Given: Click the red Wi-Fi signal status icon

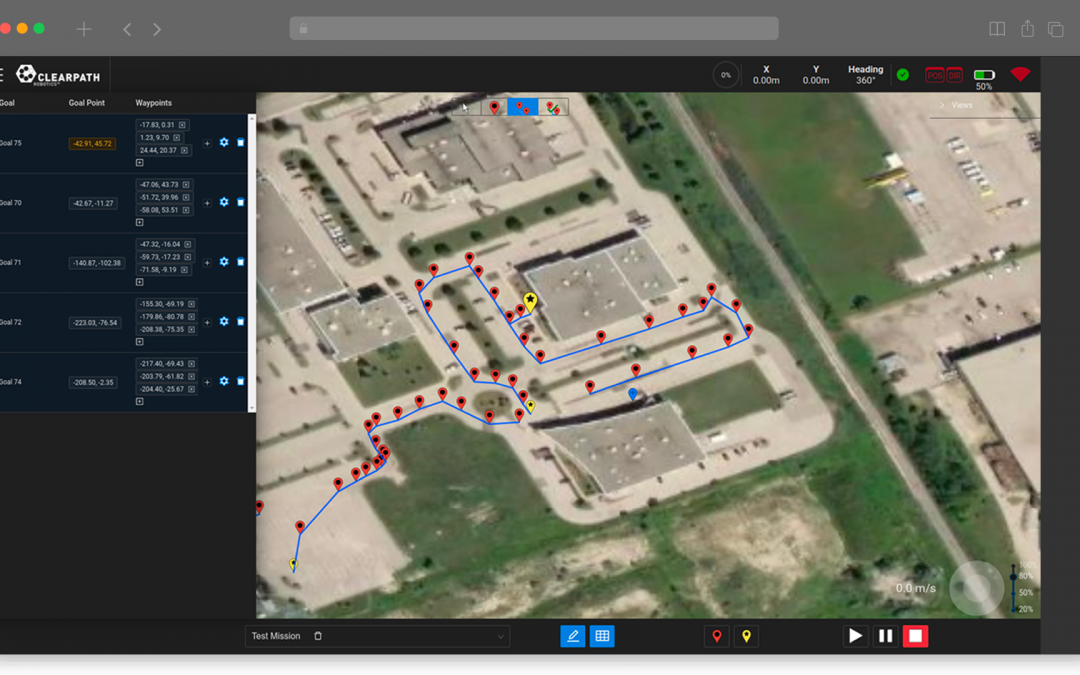Looking at the screenshot, I should pos(1019,75).
